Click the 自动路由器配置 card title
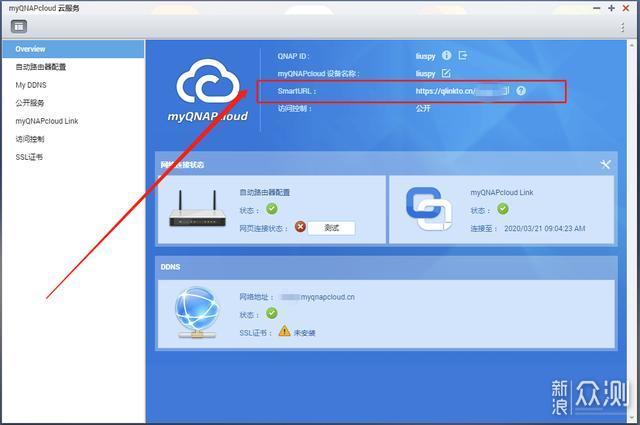Screen dimensions: 640x425 [x=264, y=192]
